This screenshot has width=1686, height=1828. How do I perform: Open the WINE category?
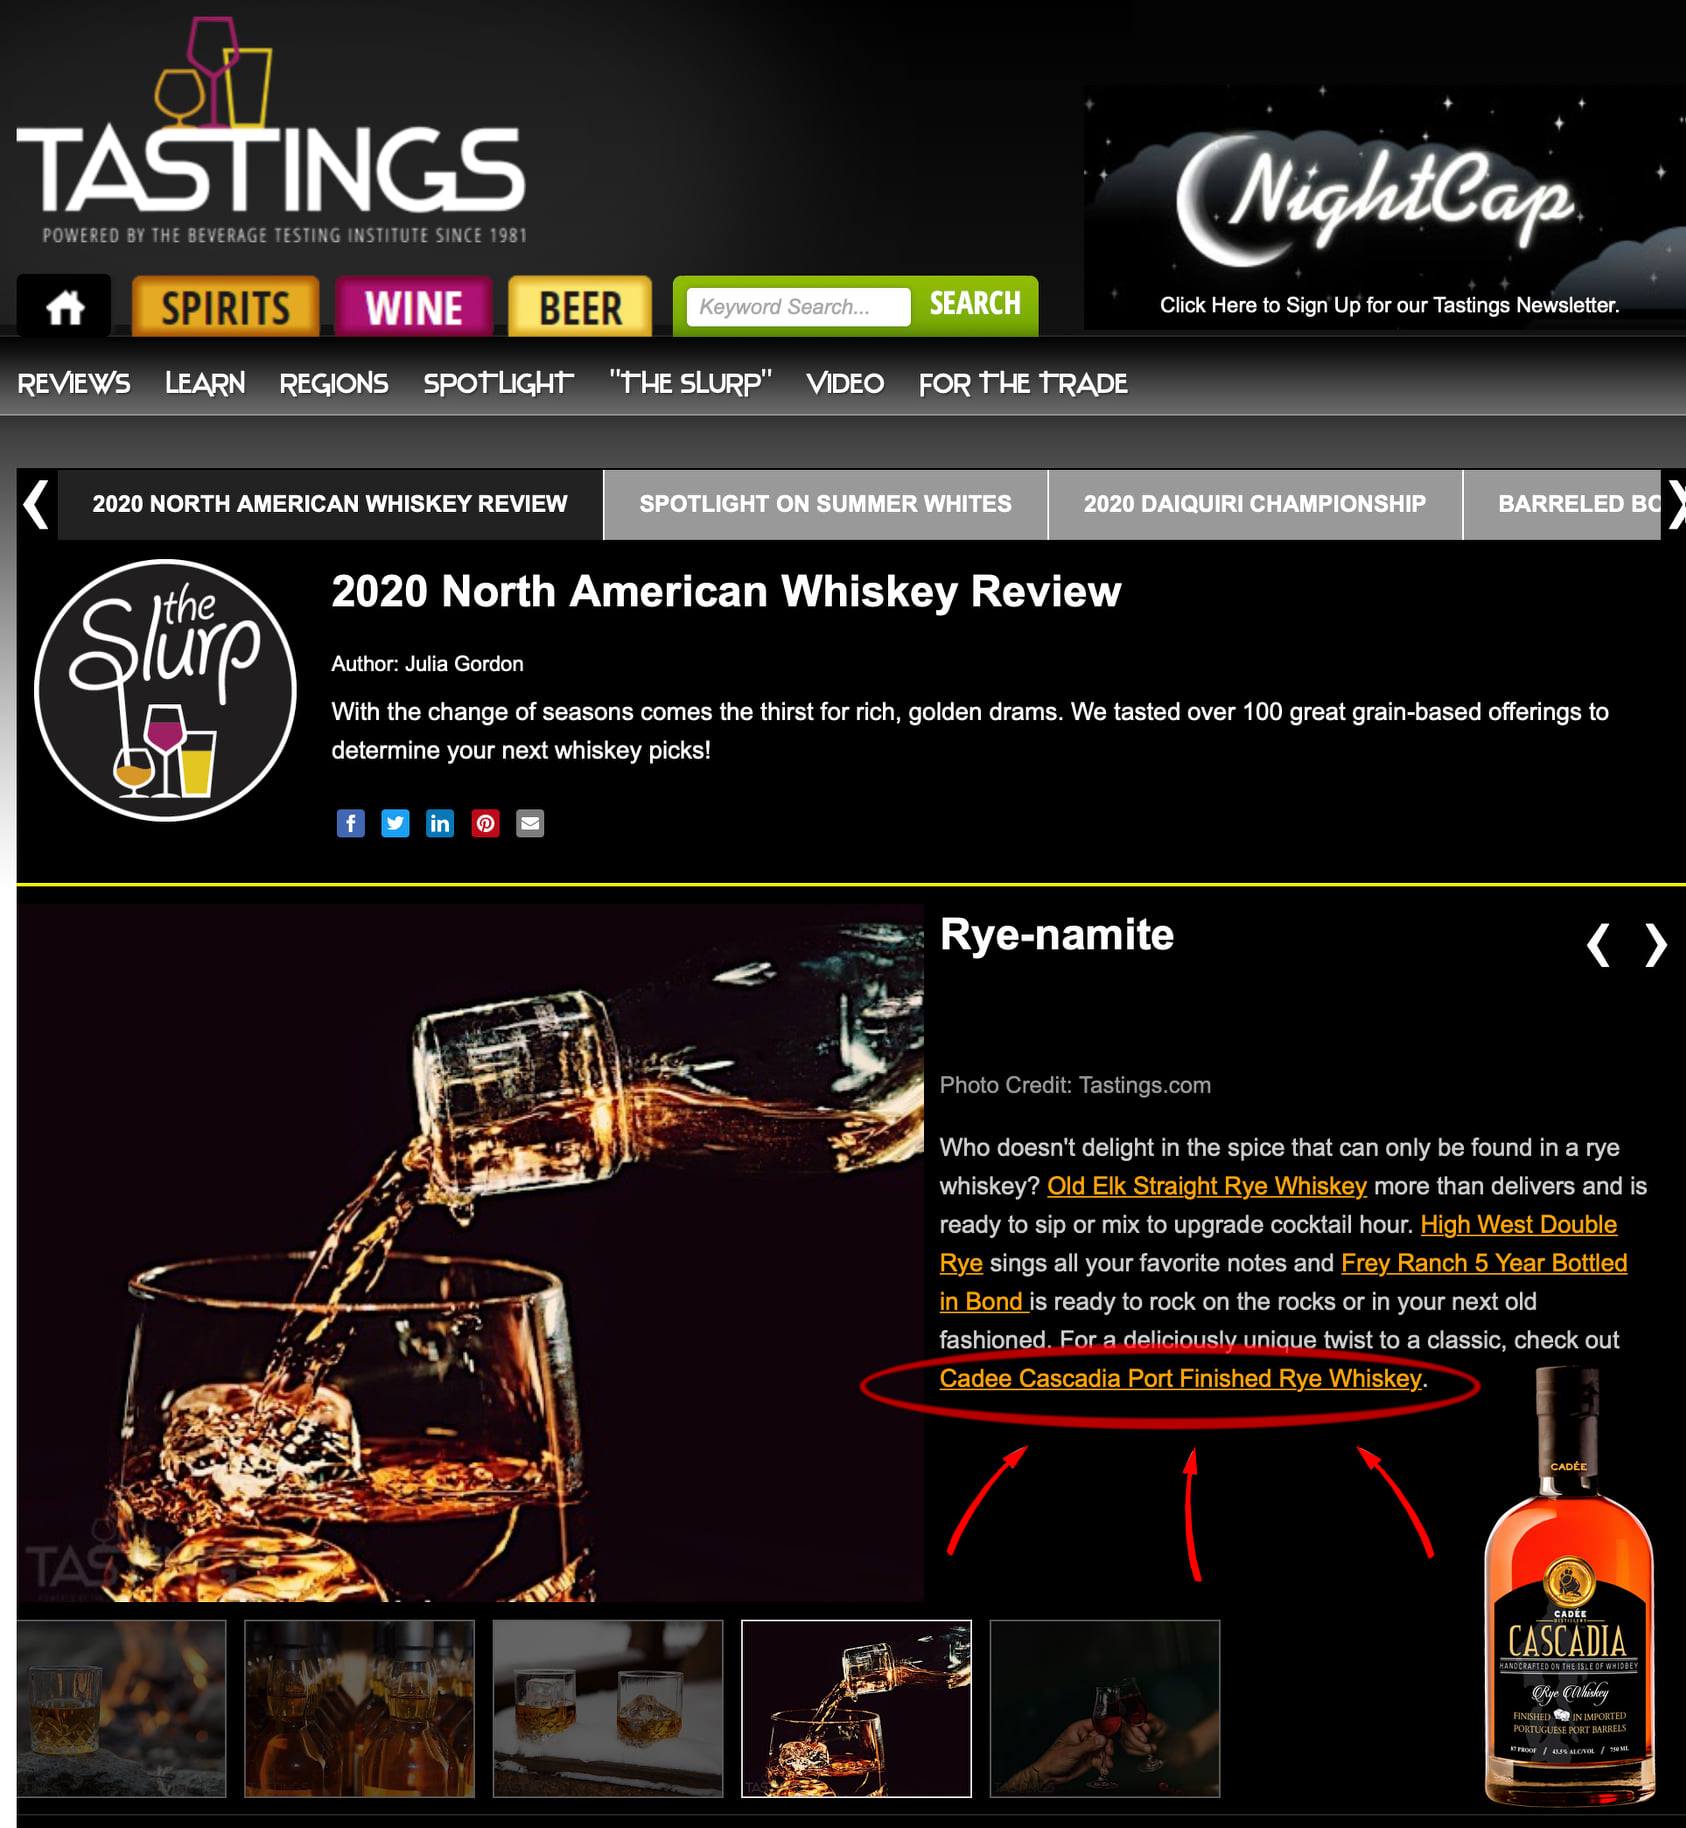(x=413, y=306)
